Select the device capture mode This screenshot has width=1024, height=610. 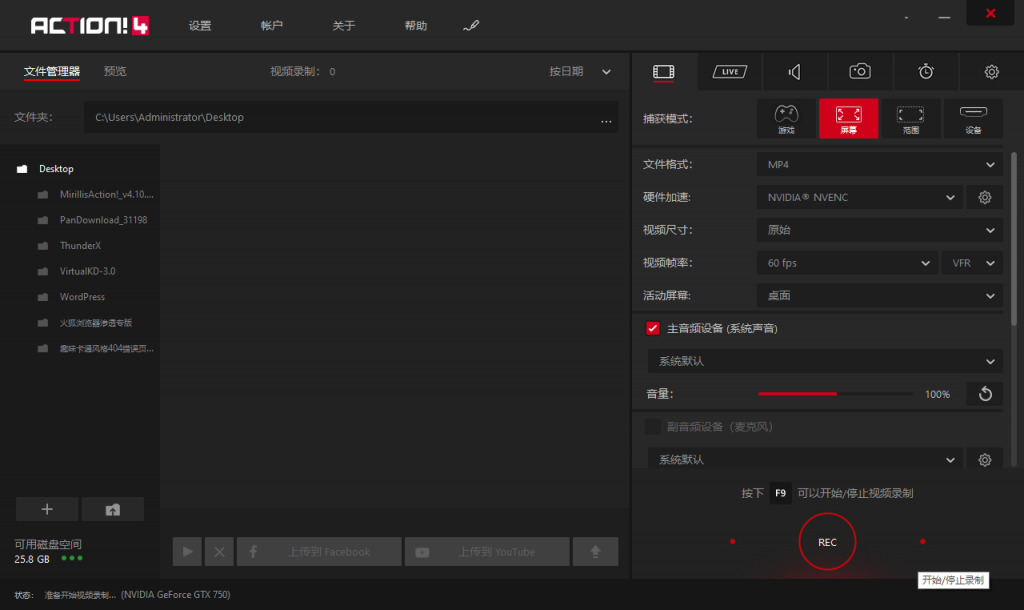pos(973,119)
